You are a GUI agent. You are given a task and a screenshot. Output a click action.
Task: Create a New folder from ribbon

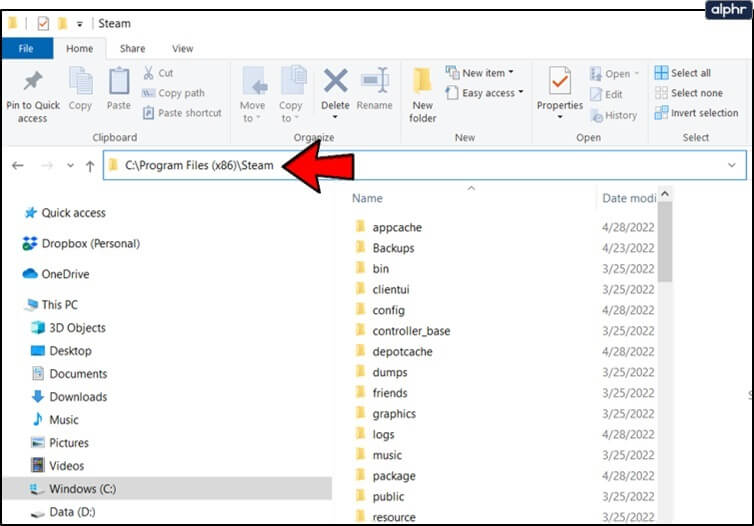coord(422,95)
